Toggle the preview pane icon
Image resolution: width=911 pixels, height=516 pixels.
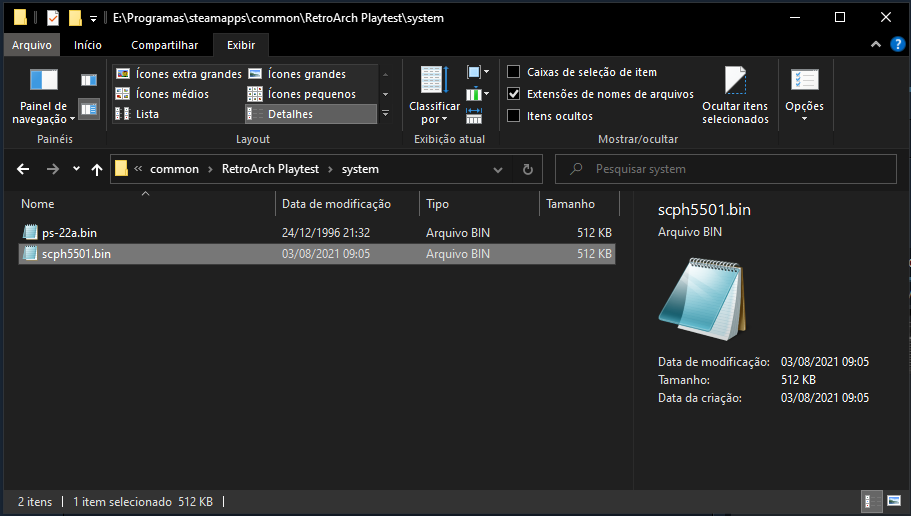[x=89, y=80]
